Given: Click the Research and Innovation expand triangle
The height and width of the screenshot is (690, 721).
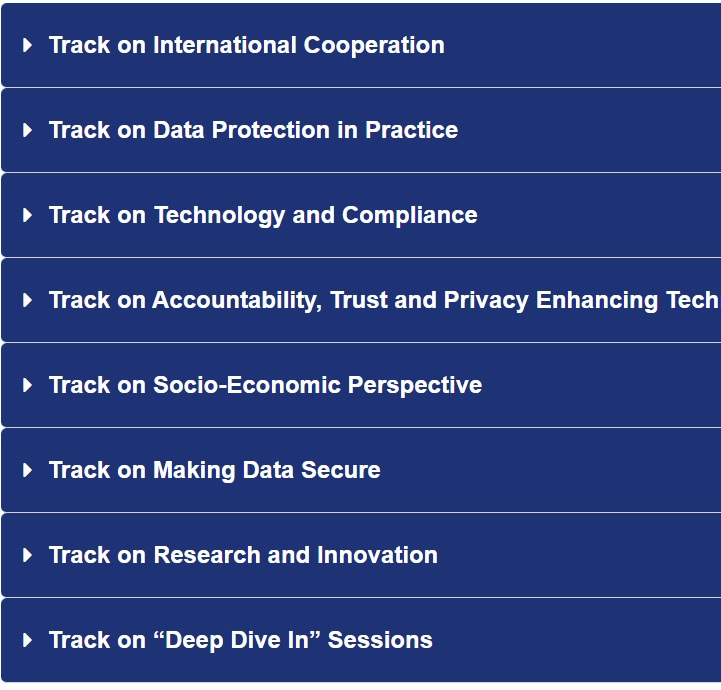Looking at the screenshot, I should coord(28,555).
